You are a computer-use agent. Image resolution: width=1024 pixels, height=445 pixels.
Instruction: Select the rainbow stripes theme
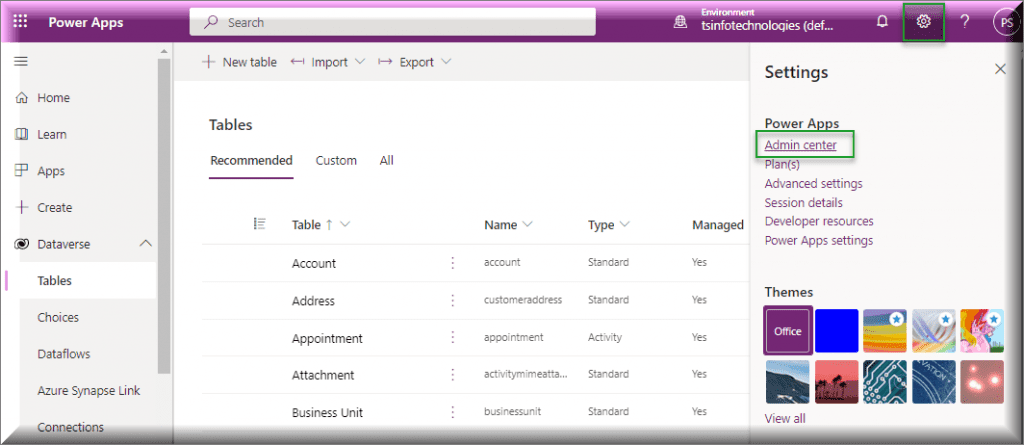tap(885, 331)
